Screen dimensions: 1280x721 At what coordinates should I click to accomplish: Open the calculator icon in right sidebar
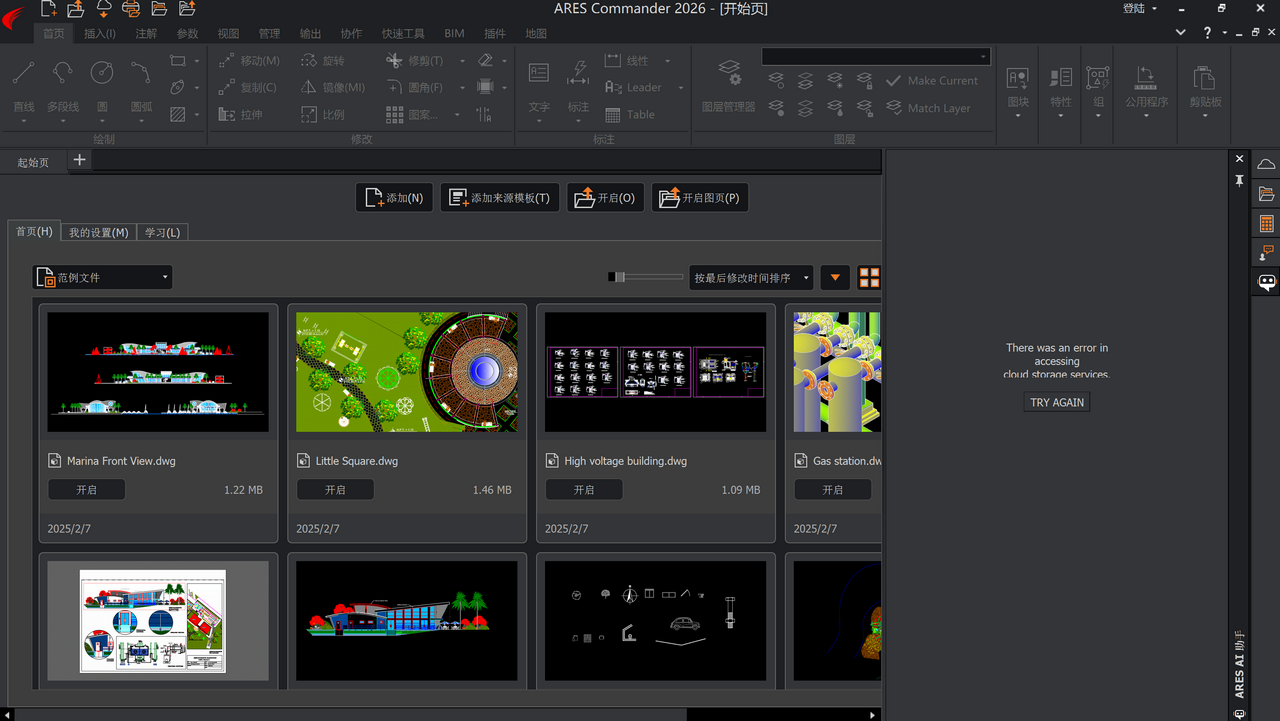1266,223
